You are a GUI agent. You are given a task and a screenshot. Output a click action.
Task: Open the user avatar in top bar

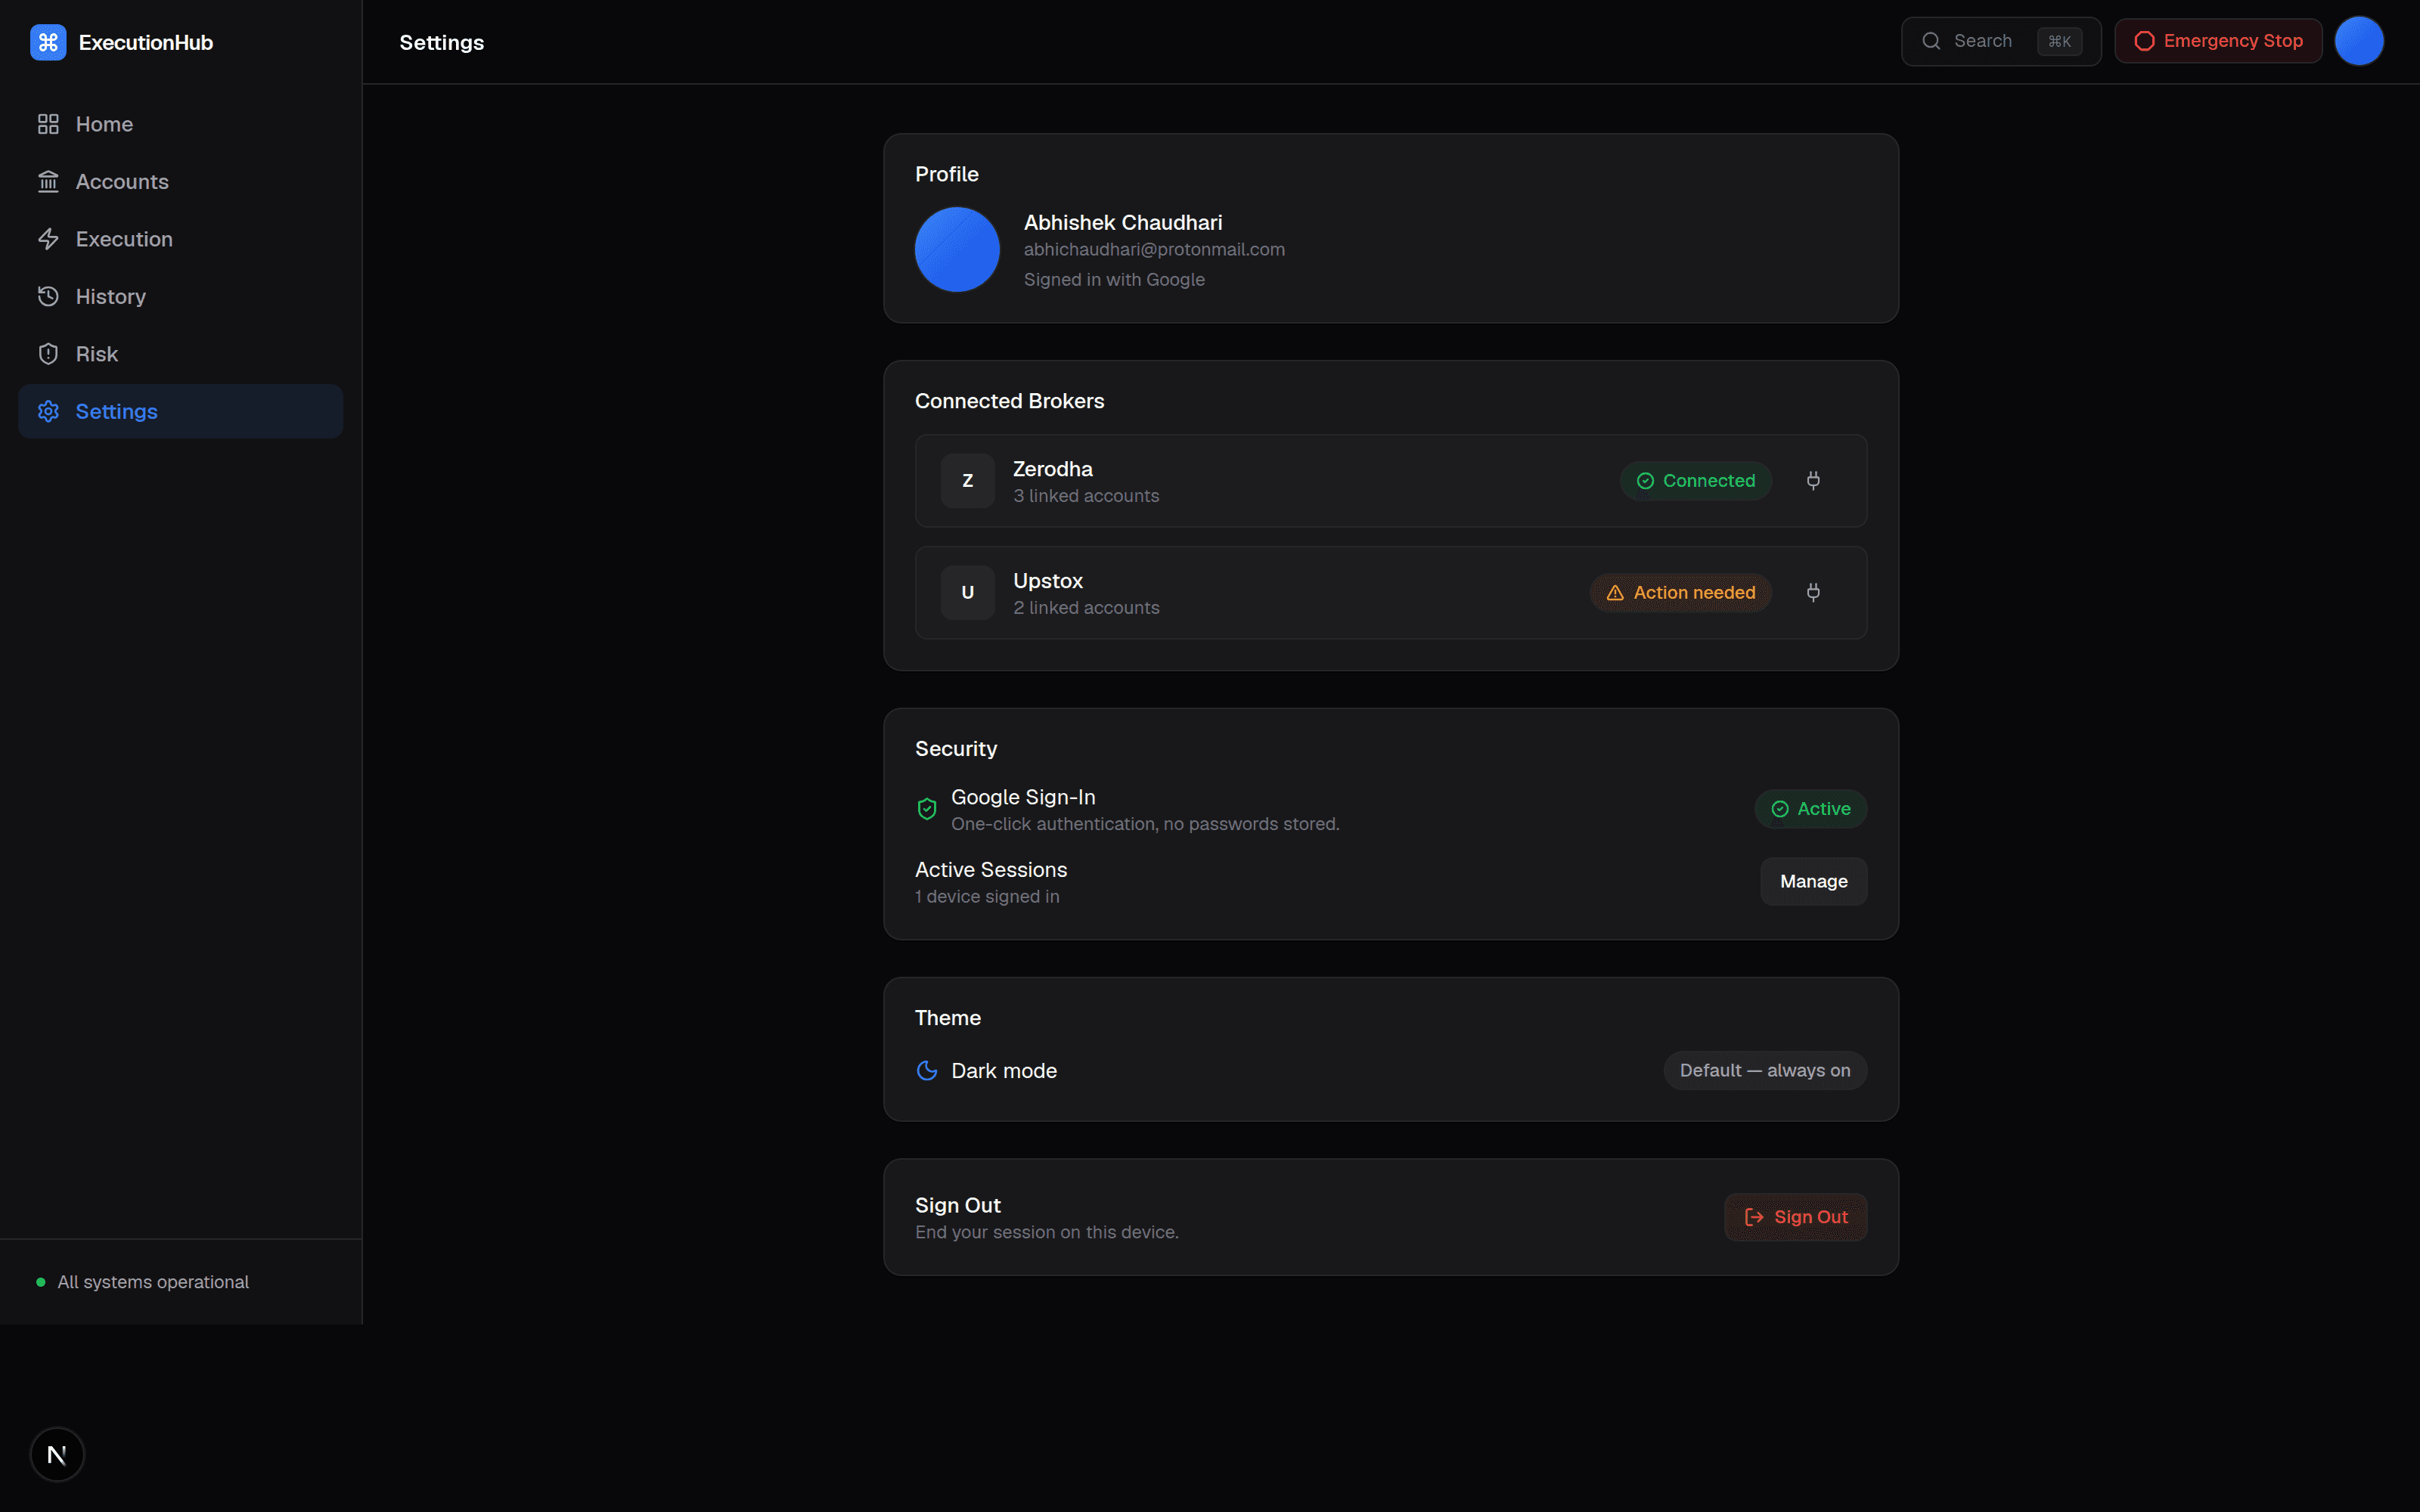point(2359,41)
